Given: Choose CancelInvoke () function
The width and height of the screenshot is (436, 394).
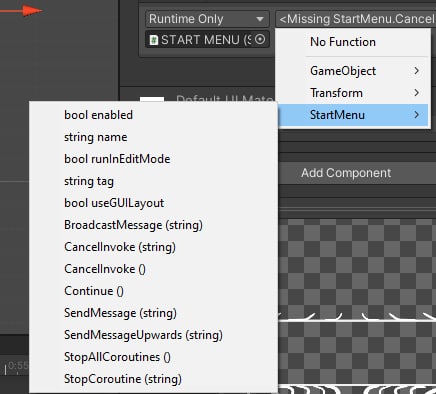Looking at the screenshot, I should (x=153, y=269).
